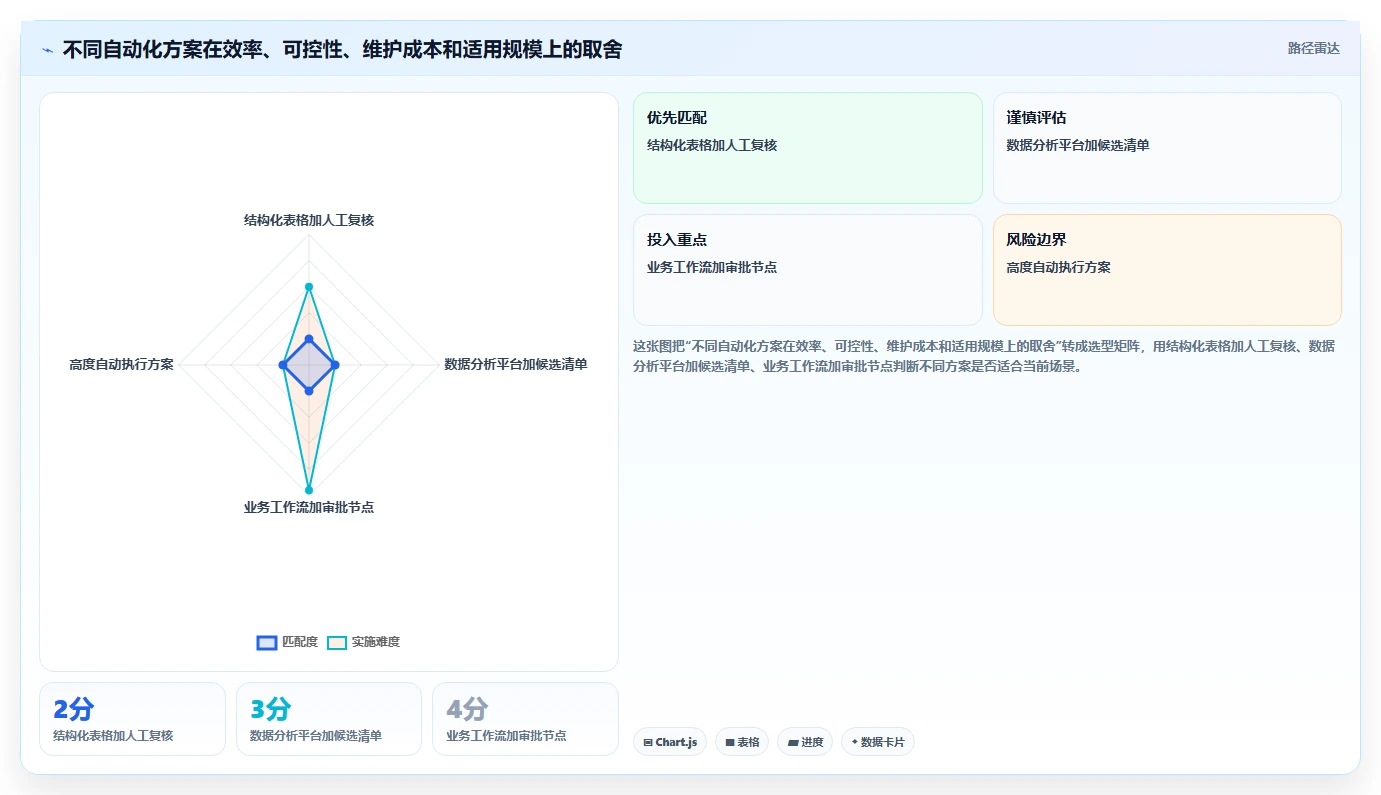Open the 投入重点 card
Image resolution: width=1381 pixels, height=795 pixels.
click(x=808, y=270)
